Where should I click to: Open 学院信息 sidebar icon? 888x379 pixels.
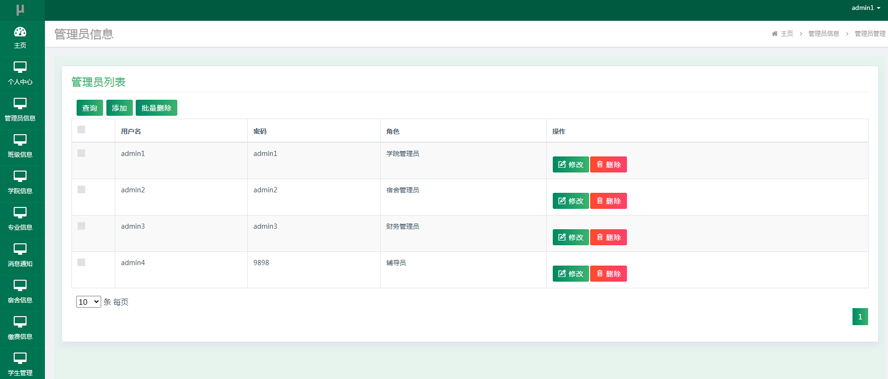(20, 176)
